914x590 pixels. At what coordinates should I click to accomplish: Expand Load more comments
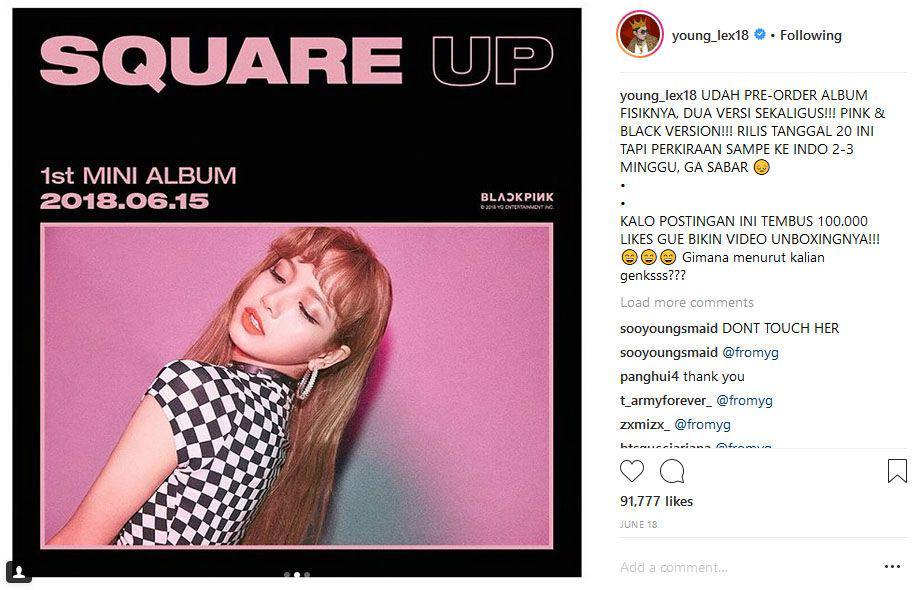pos(687,303)
